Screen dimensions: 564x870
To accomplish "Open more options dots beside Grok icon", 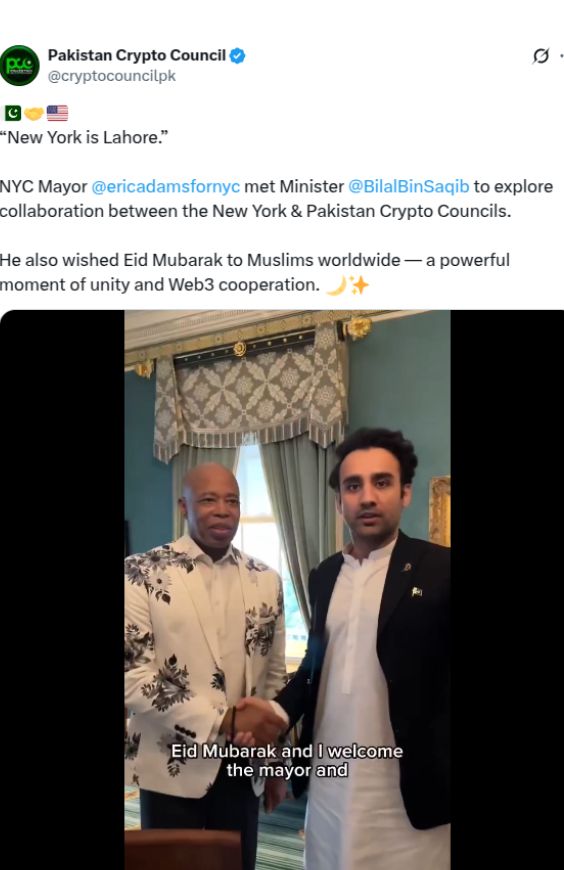I will (x=561, y=56).
